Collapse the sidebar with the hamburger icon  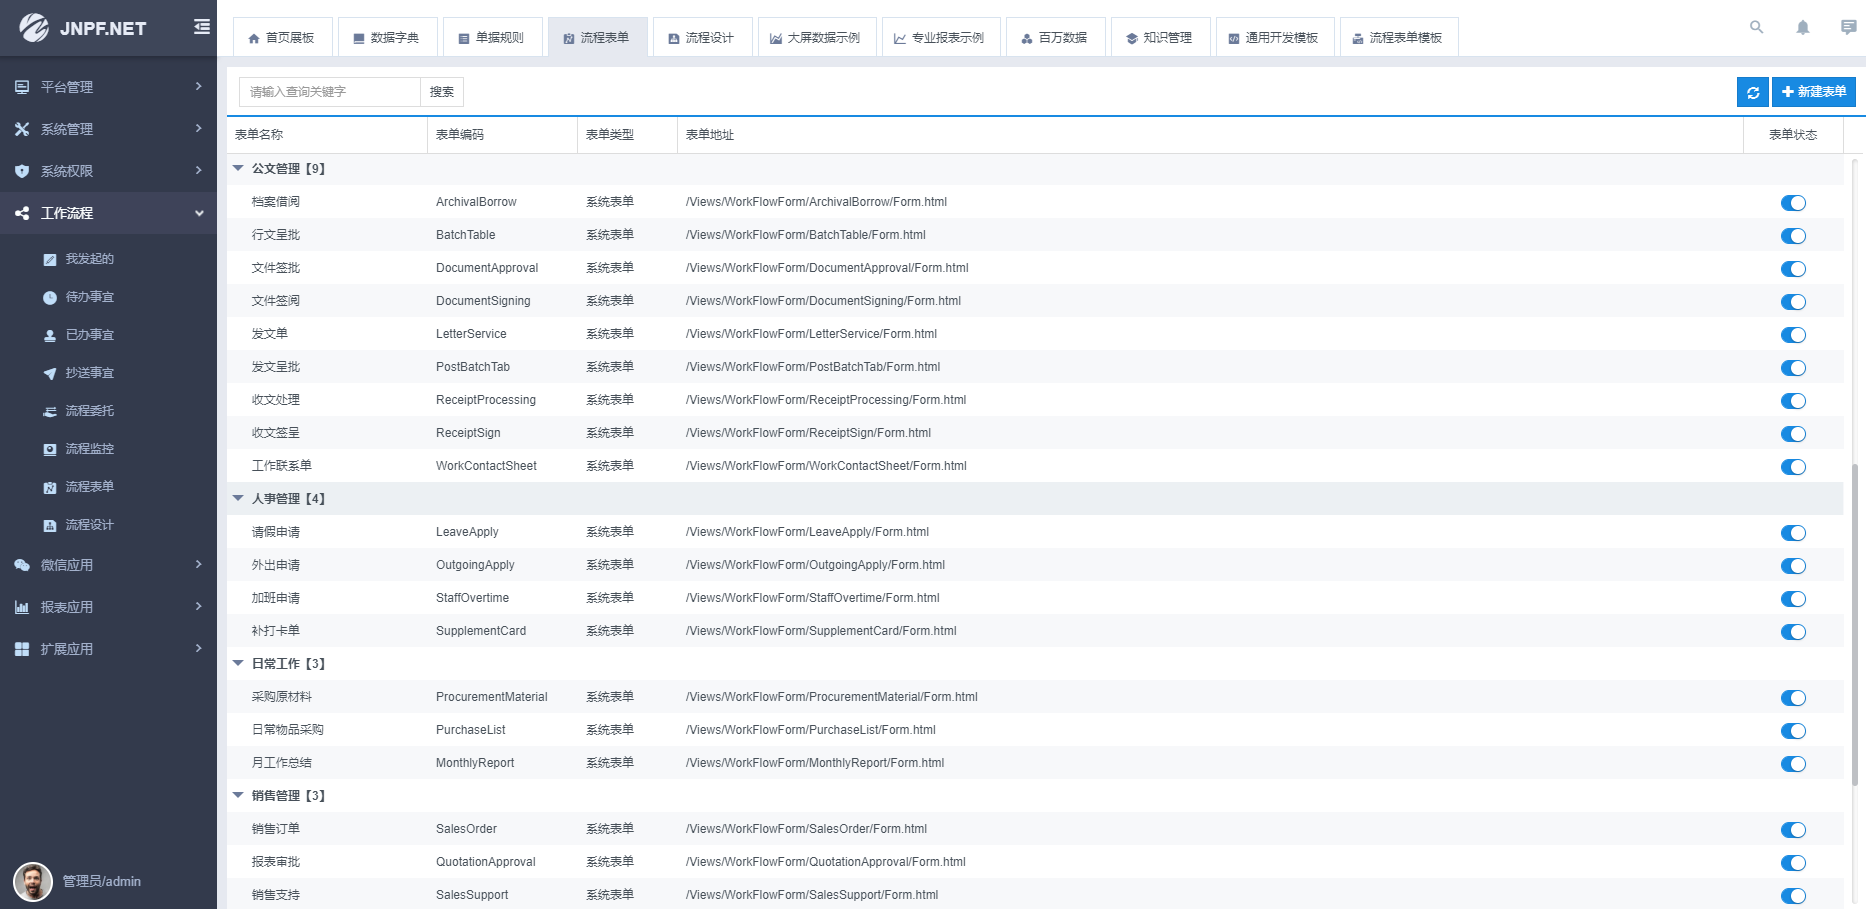pos(202,27)
